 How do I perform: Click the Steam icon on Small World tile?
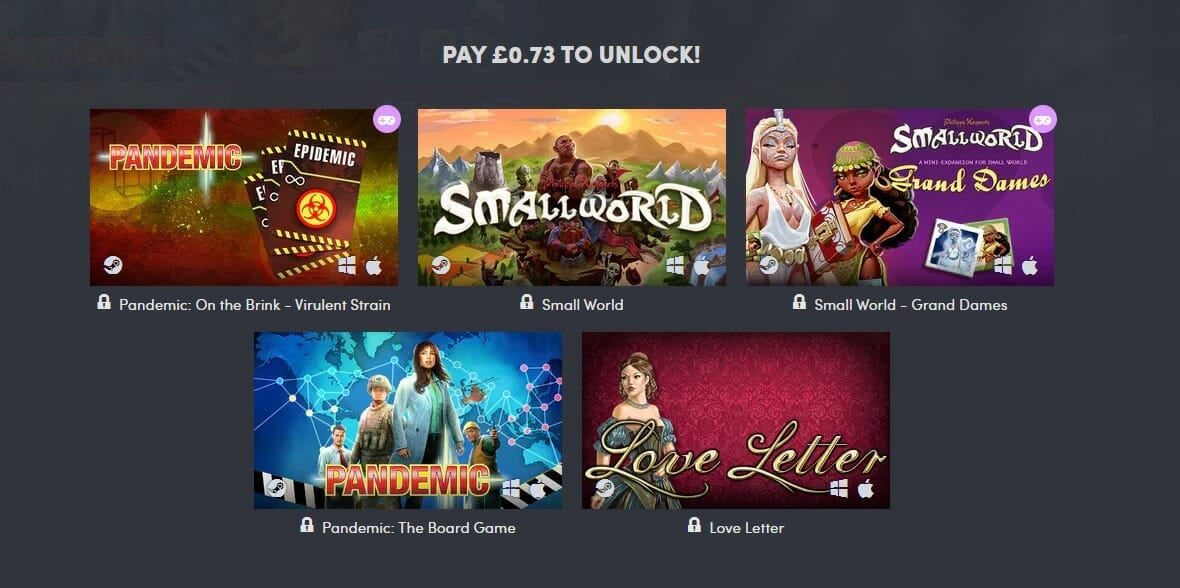pos(441,265)
